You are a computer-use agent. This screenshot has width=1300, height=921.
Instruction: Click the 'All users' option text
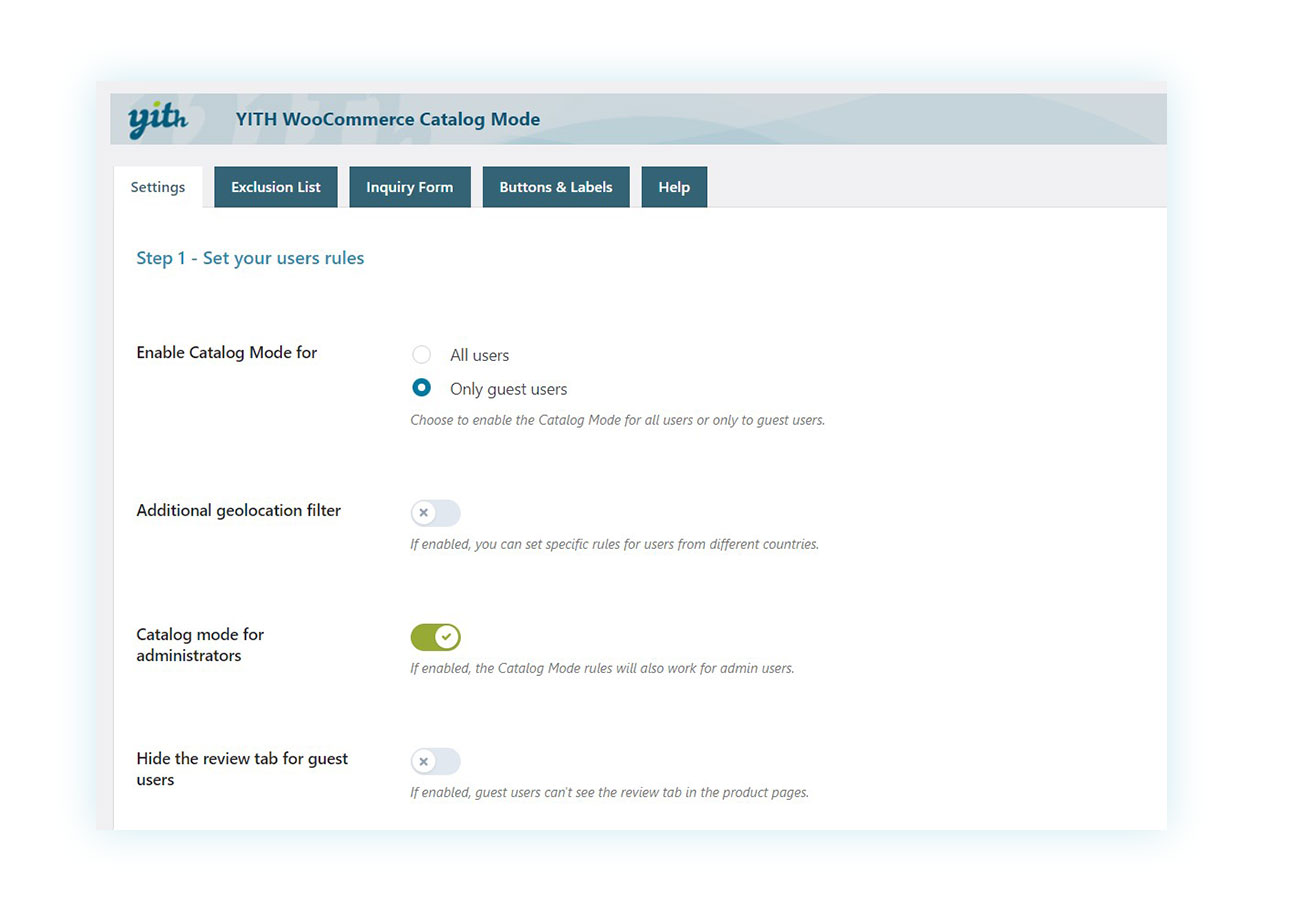pos(479,355)
